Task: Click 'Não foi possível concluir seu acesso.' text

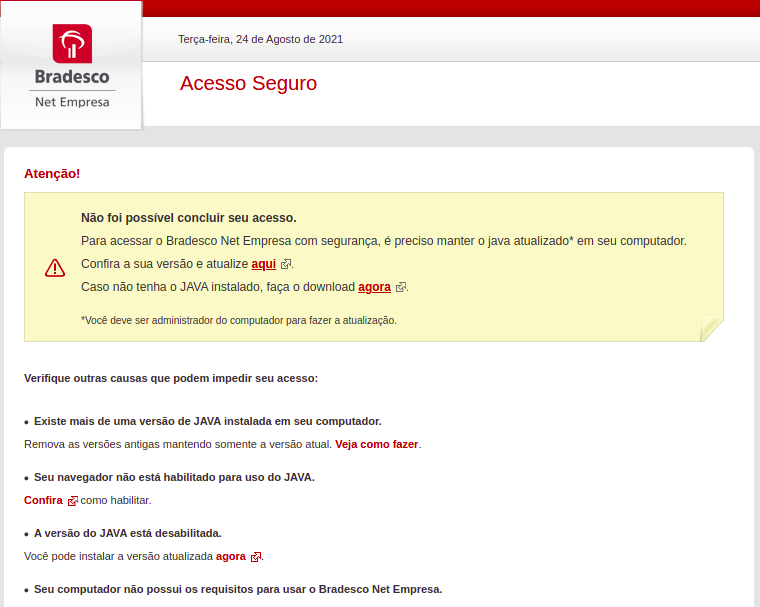Action: pyautogui.click(x=189, y=218)
